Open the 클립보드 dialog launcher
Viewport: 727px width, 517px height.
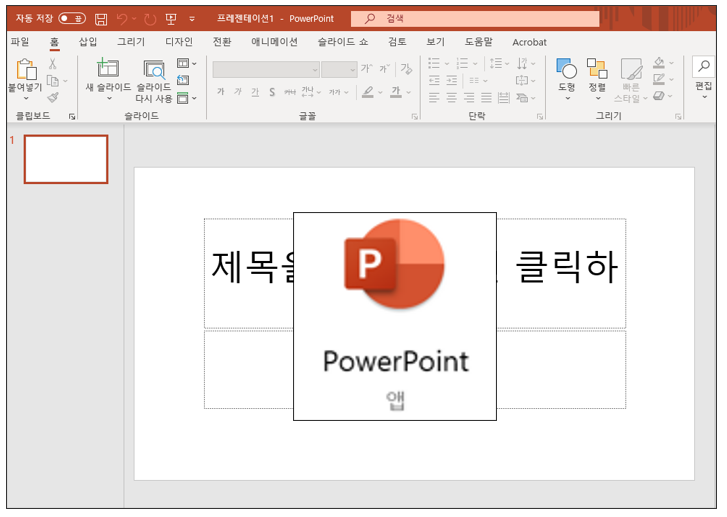tap(72, 116)
